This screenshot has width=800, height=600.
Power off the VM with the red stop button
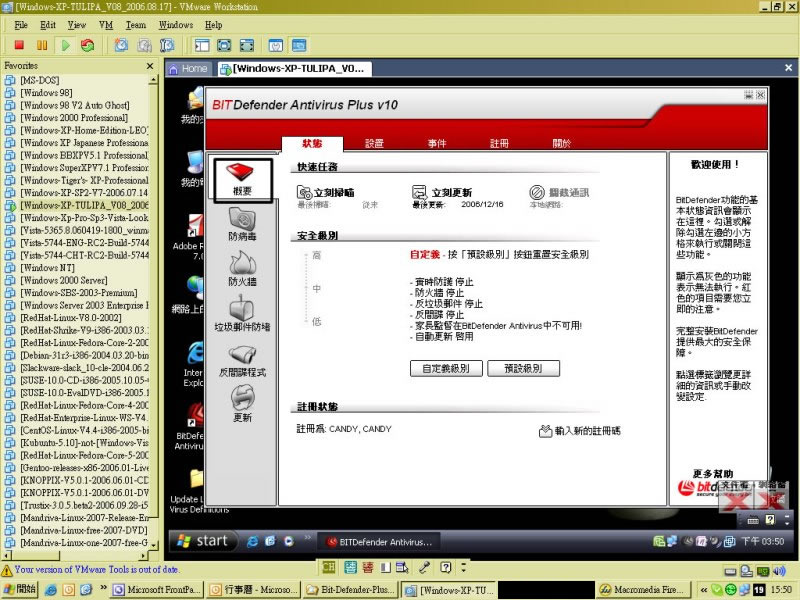coord(19,45)
